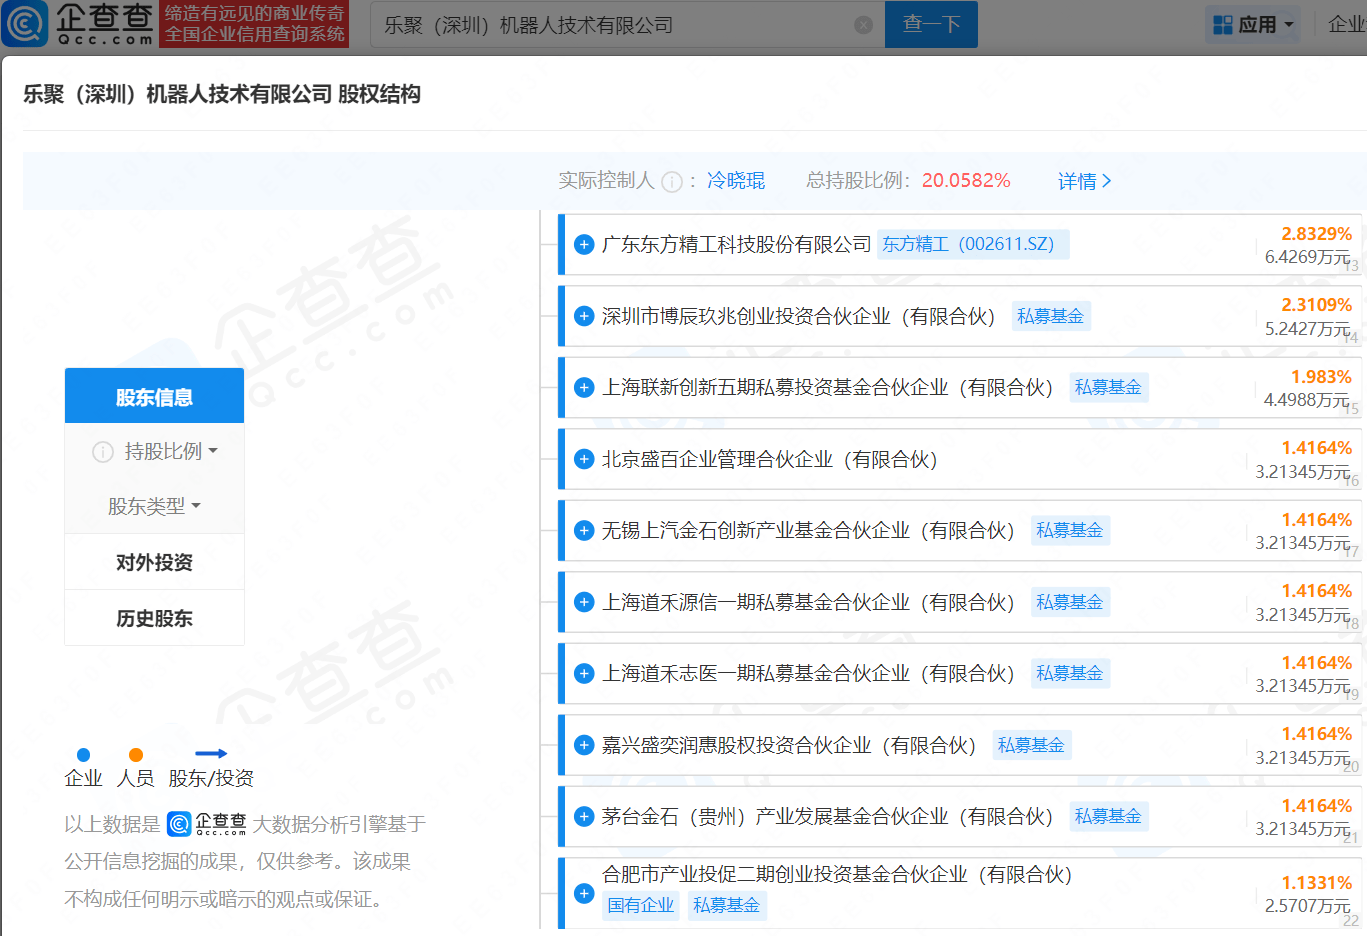The height and width of the screenshot is (936, 1367).
Task: Open 嘉兴盛奕润惠股权投资合伙企业 name
Action: click(789, 745)
